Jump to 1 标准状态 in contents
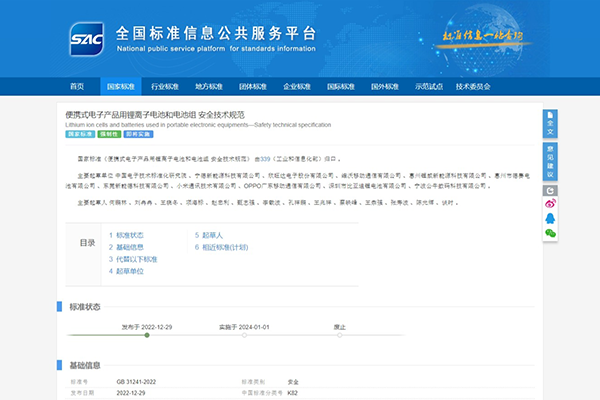The image size is (600, 400). coord(131,235)
